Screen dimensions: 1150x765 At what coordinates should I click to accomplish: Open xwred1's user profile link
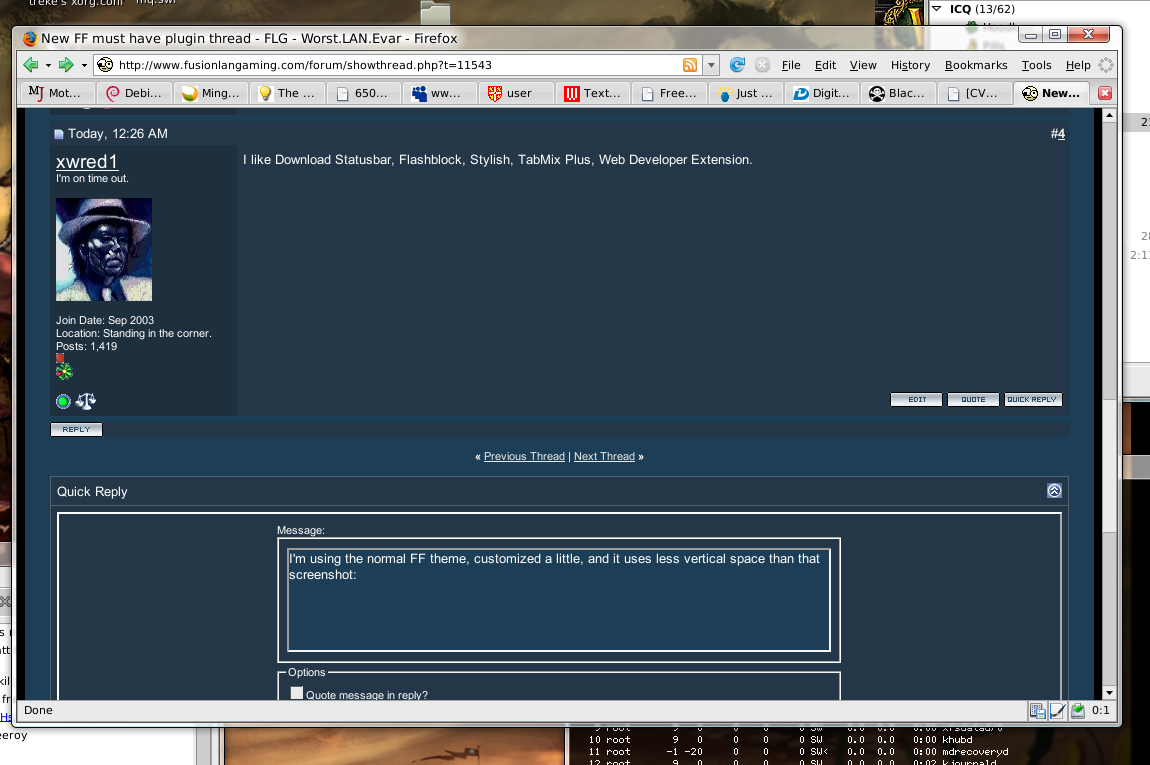[87, 161]
